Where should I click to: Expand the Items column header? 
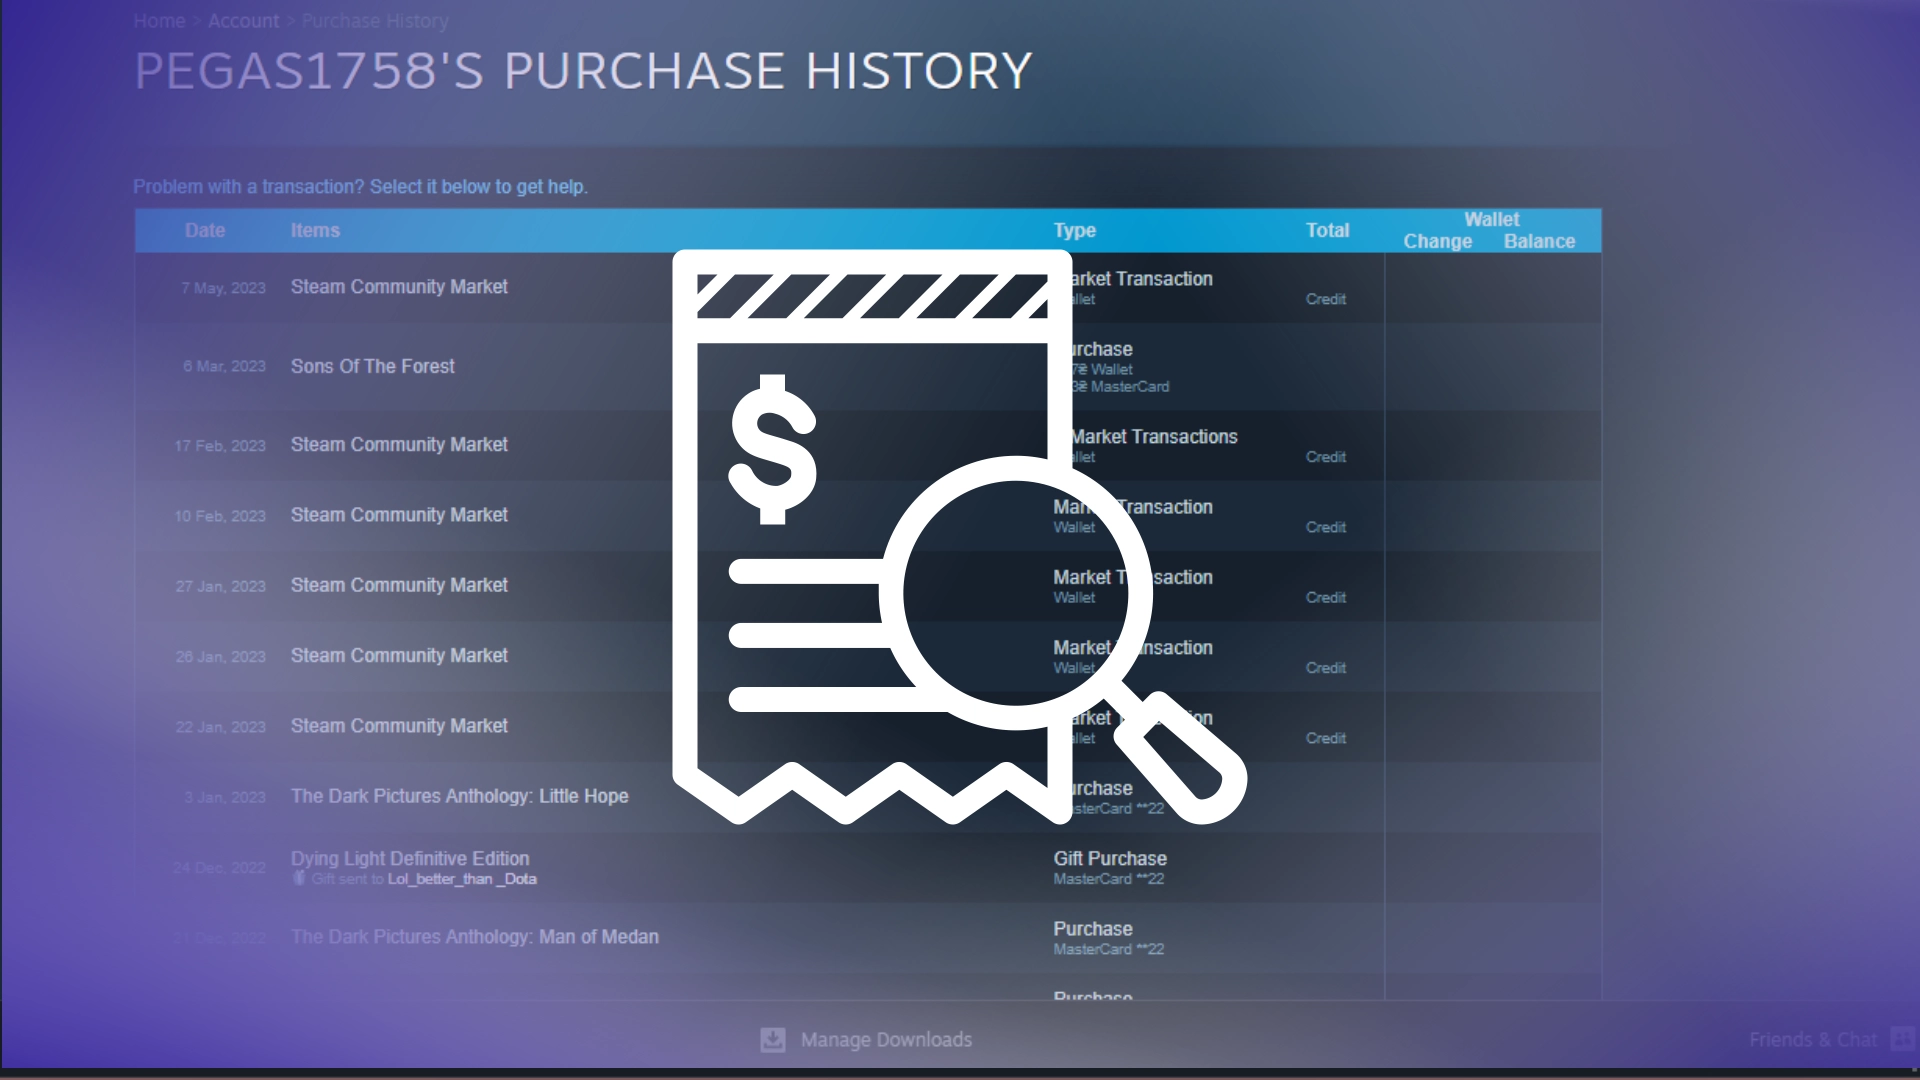314,229
